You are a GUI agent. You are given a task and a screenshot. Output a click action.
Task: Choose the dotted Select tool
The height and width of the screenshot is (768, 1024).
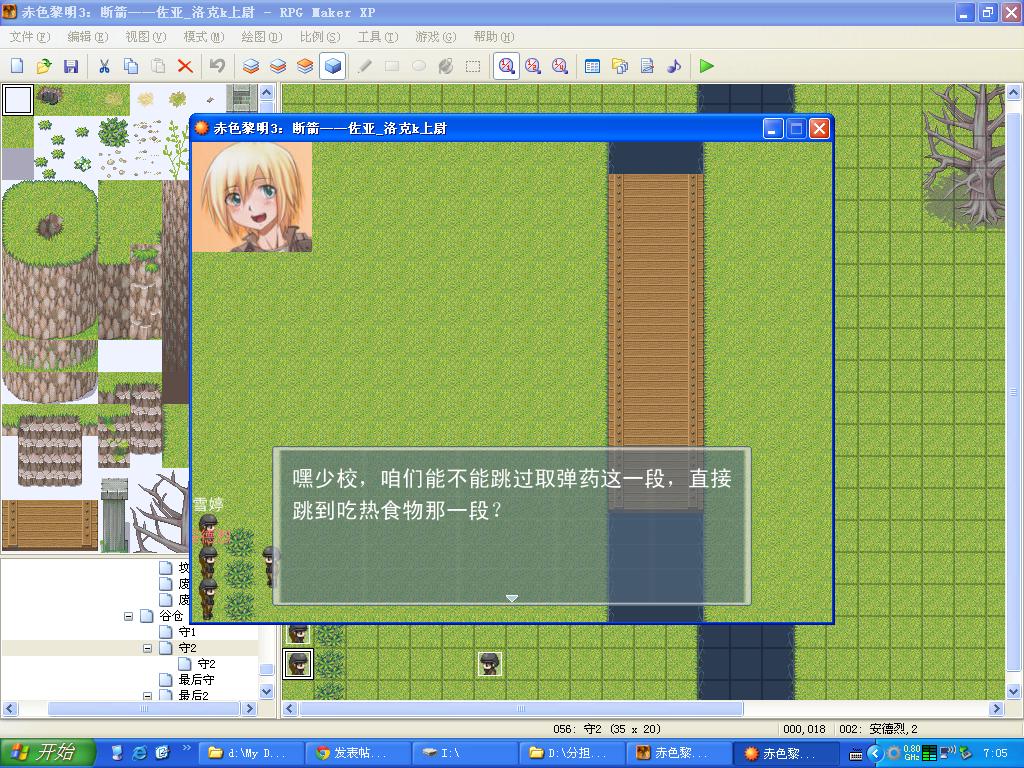pyautogui.click(x=473, y=66)
